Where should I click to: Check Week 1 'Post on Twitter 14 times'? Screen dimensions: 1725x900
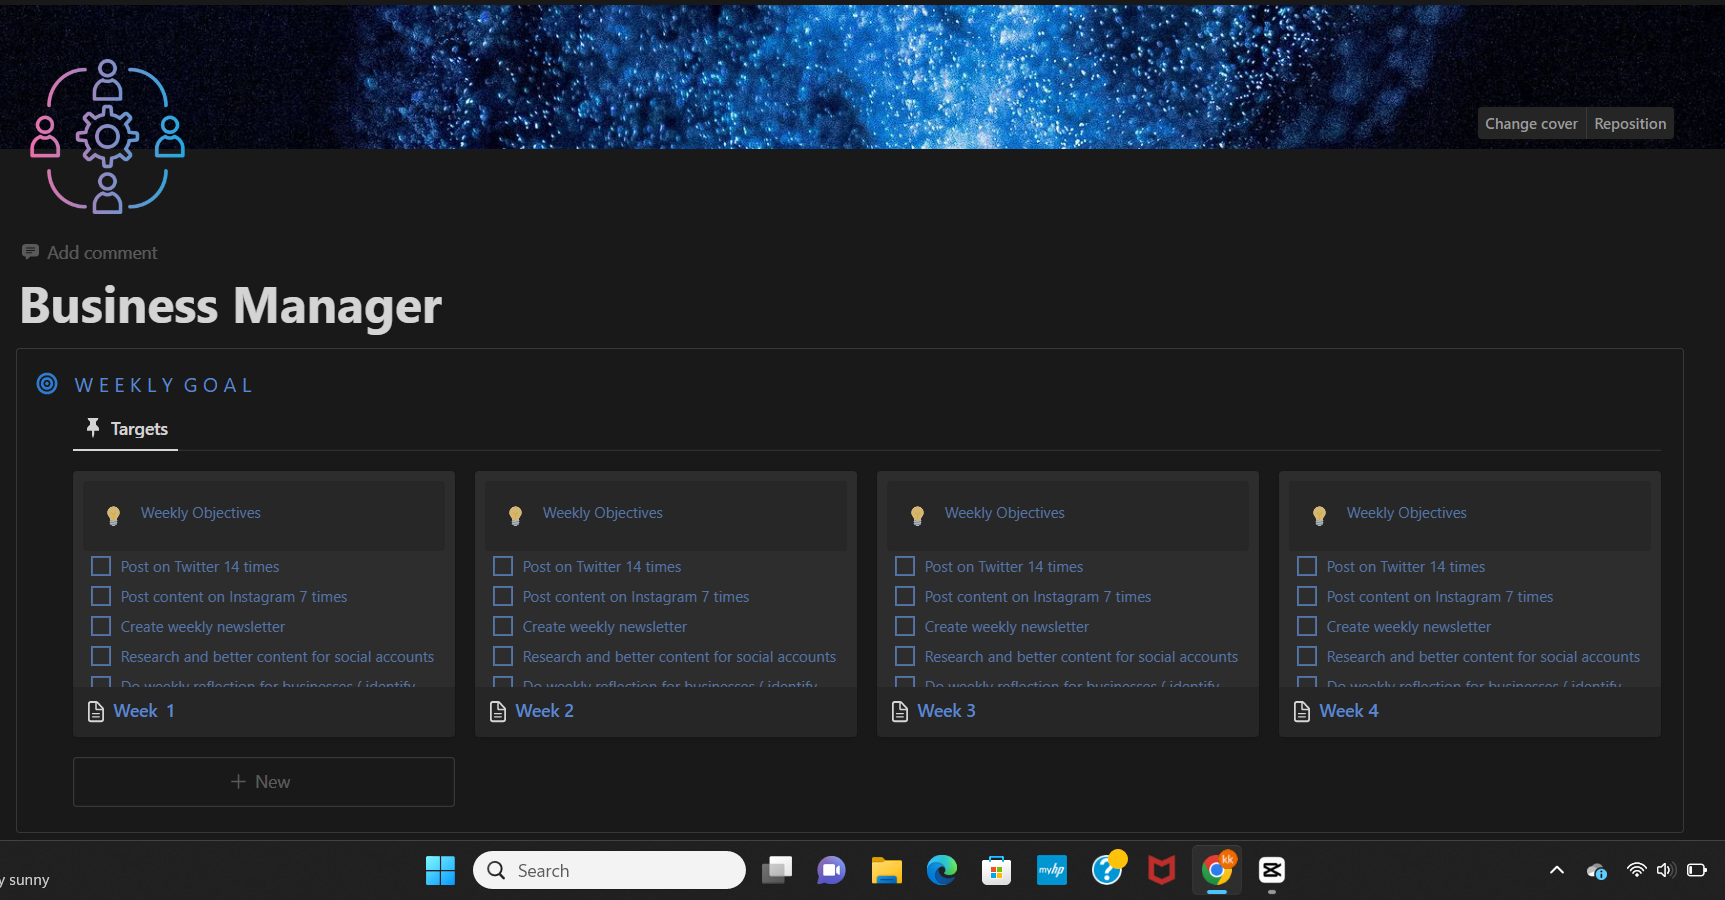point(101,567)
